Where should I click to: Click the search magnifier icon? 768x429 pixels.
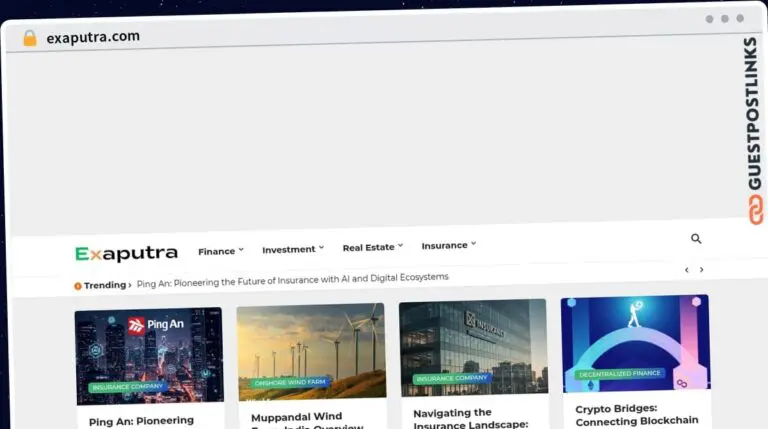click(696, 239)
